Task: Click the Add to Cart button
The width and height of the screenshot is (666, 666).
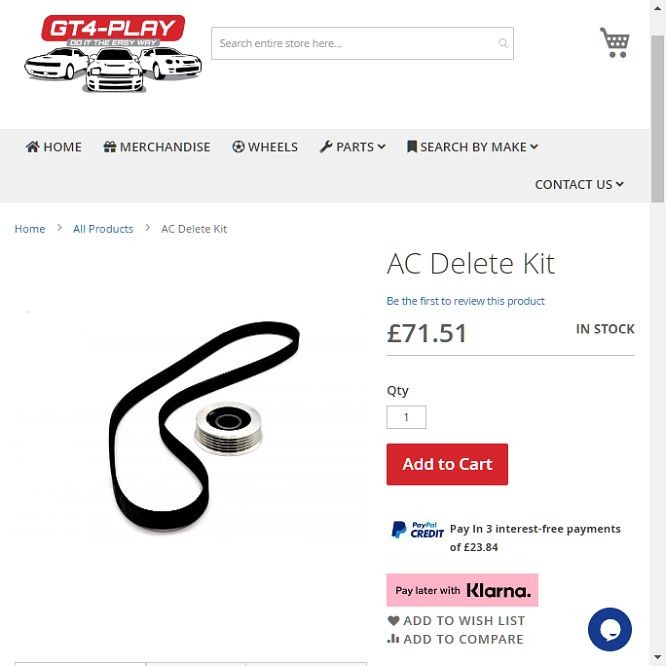Action: [x=447, y=464]
